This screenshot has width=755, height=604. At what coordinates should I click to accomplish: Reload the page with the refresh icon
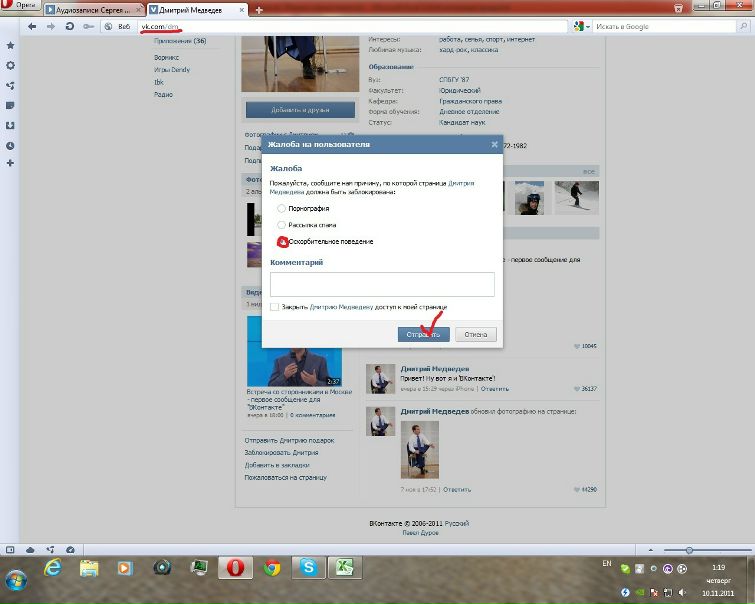(69, 26)
